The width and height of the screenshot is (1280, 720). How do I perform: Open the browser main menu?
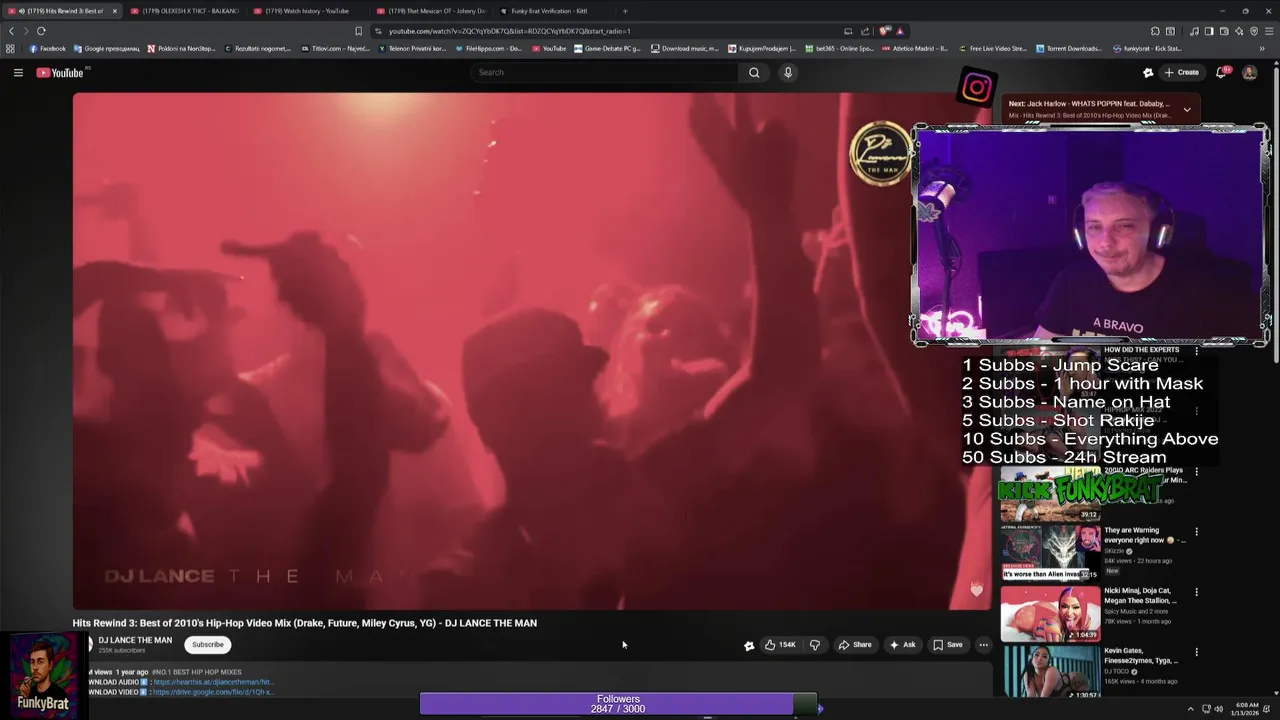click(x=1268, y=31)
